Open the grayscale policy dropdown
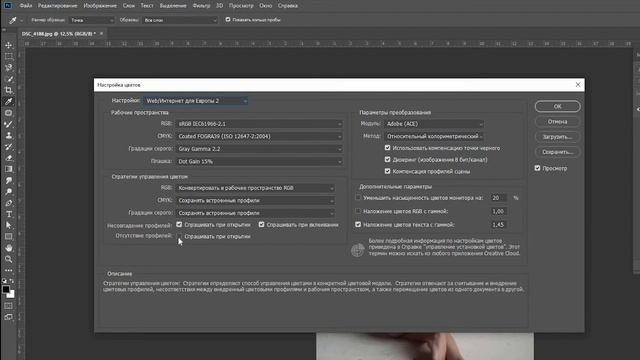The image size is (640, 360). coord(255,213)
